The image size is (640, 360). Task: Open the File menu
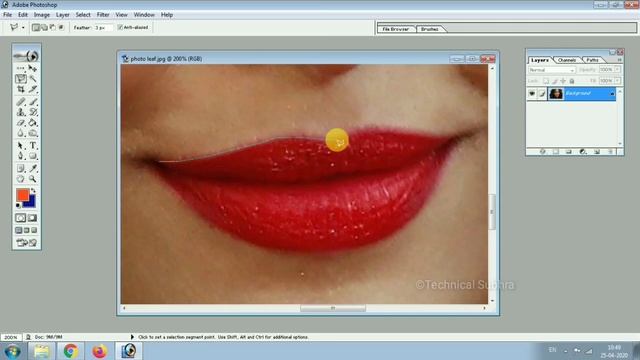click(x=7, y=15)
